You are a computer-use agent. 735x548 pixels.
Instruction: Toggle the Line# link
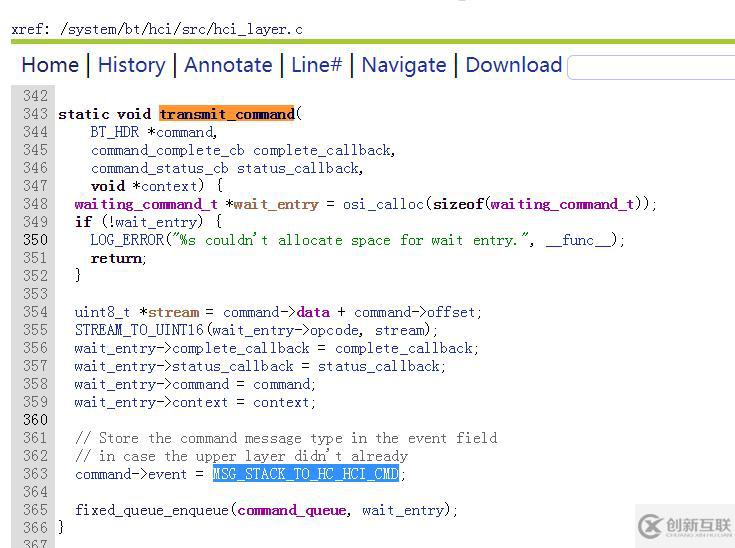316,65
